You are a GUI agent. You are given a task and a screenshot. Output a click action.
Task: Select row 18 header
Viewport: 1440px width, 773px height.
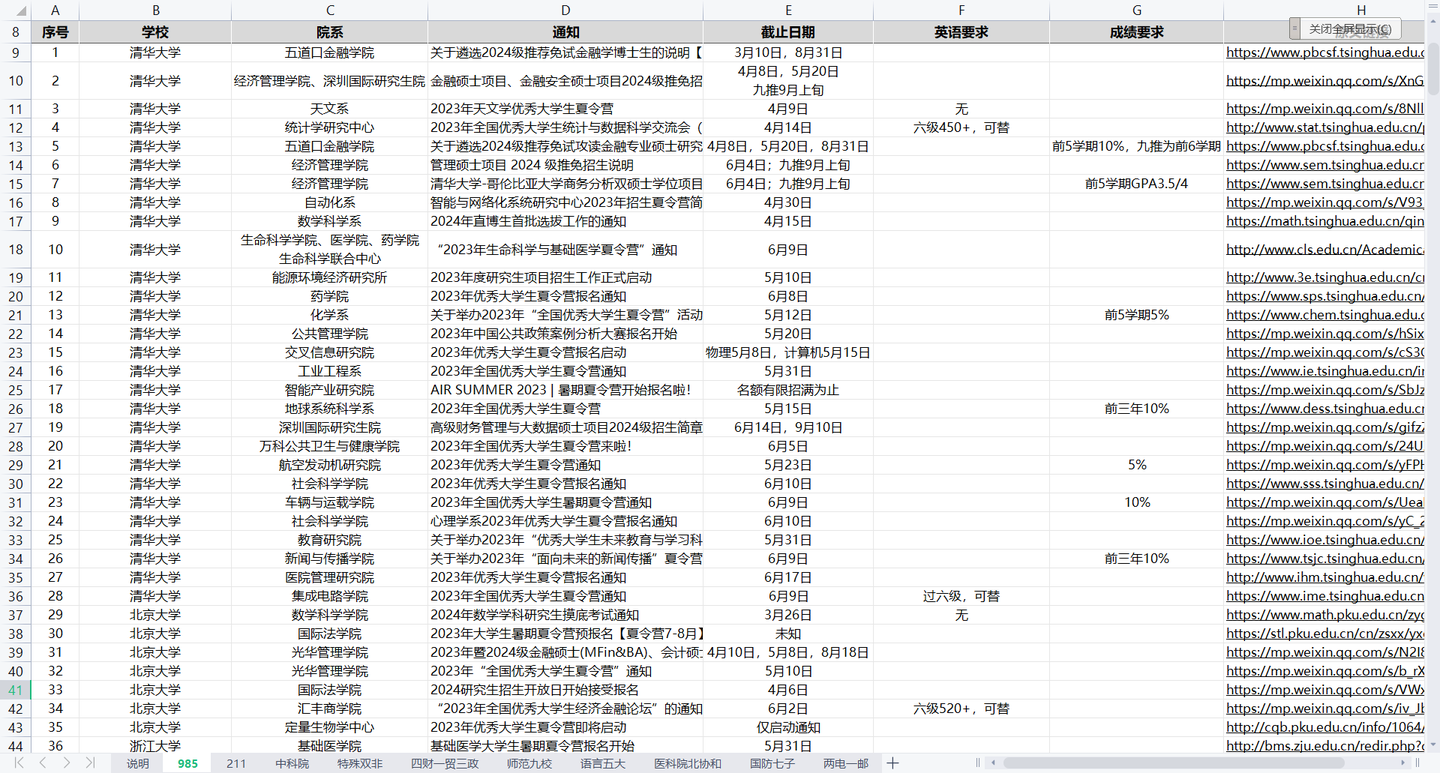16,249
